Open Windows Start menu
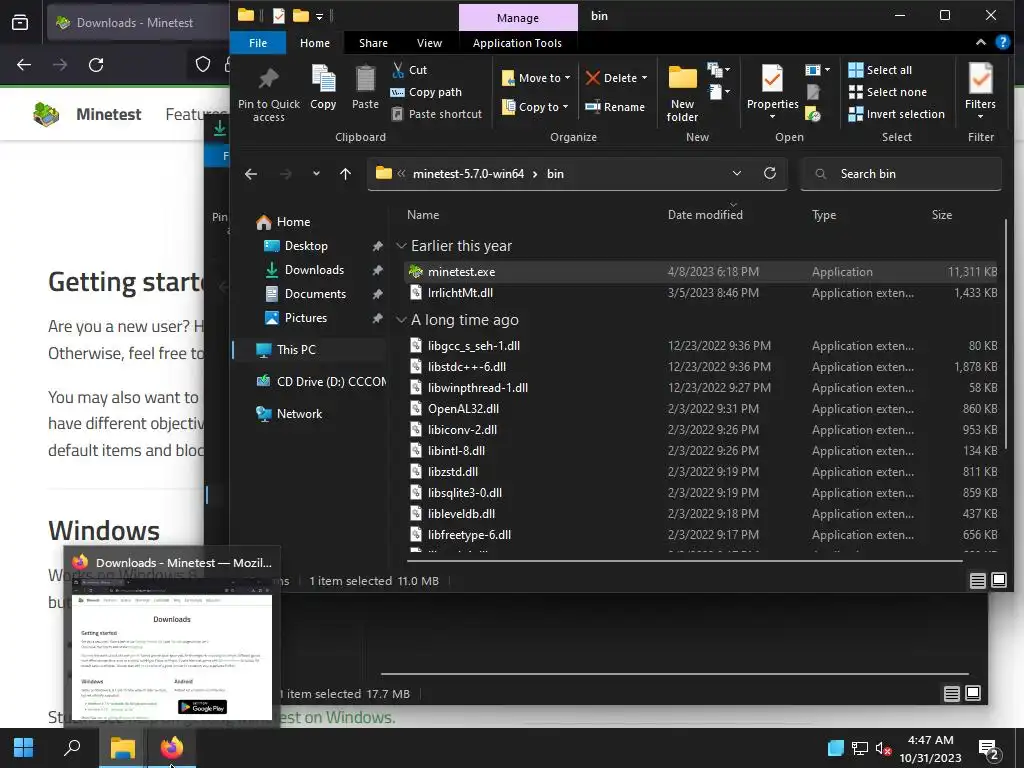The width and height of the screenshot is (1024, 768). tap(24, 748)
